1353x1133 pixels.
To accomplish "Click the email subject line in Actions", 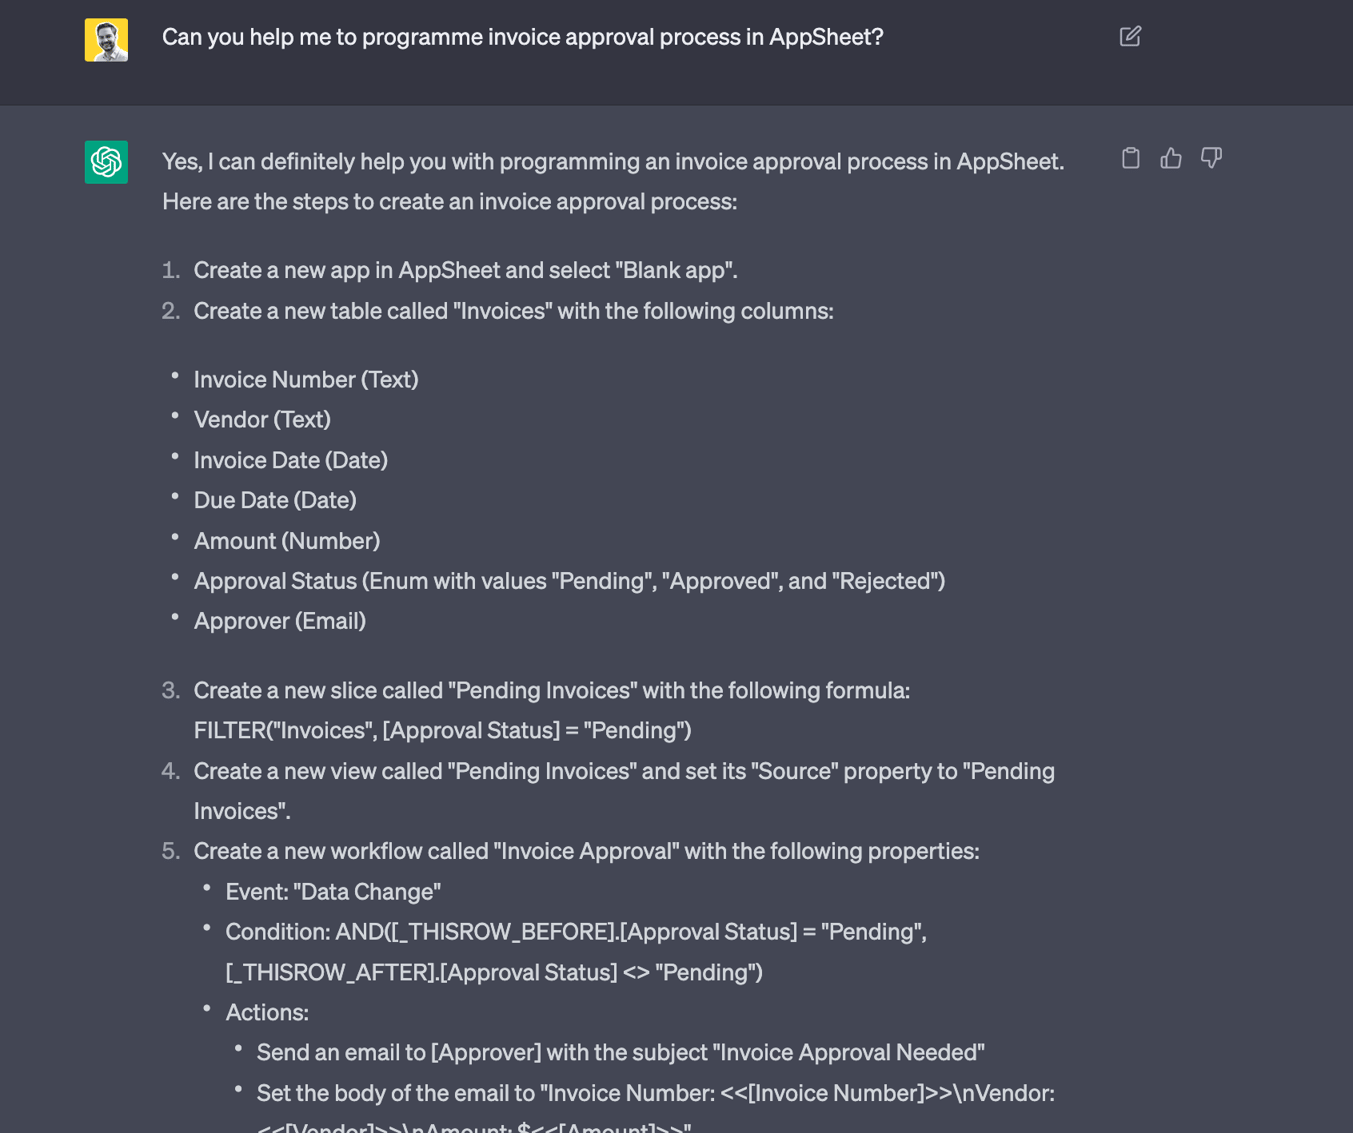I will pyautogui.click(x=620, y=1052).
